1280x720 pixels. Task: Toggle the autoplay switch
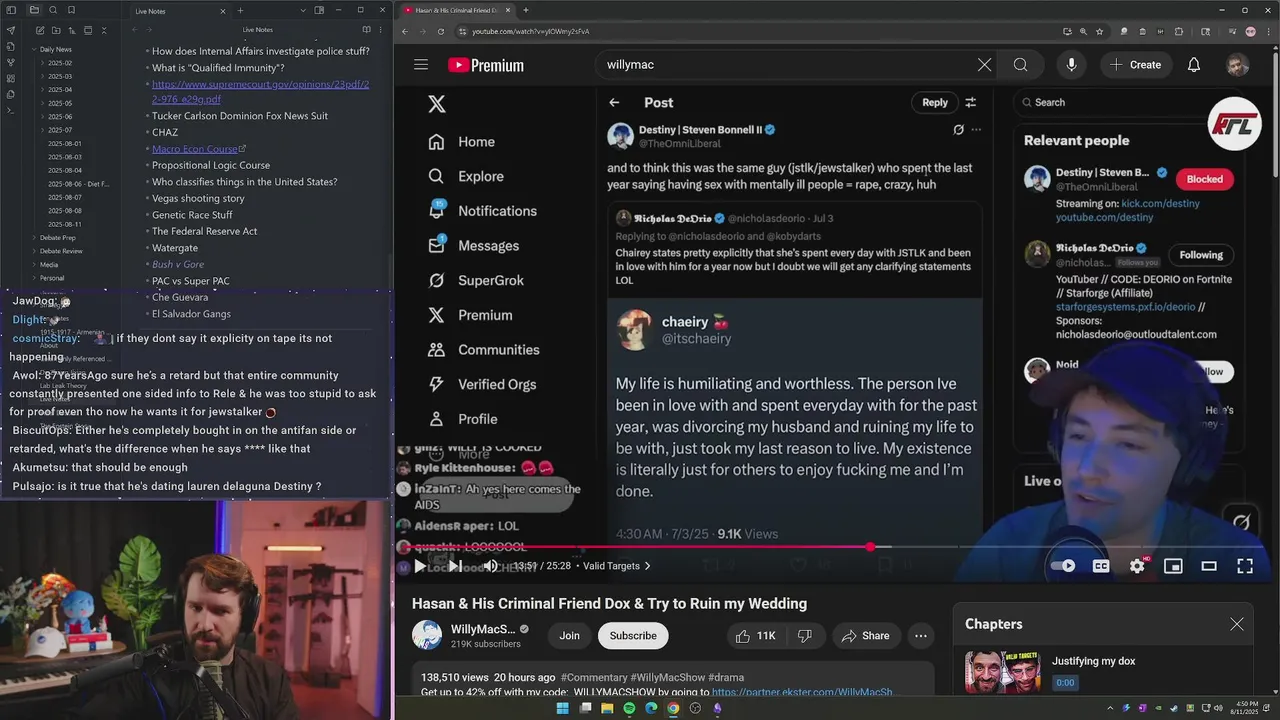(1063, 566)
